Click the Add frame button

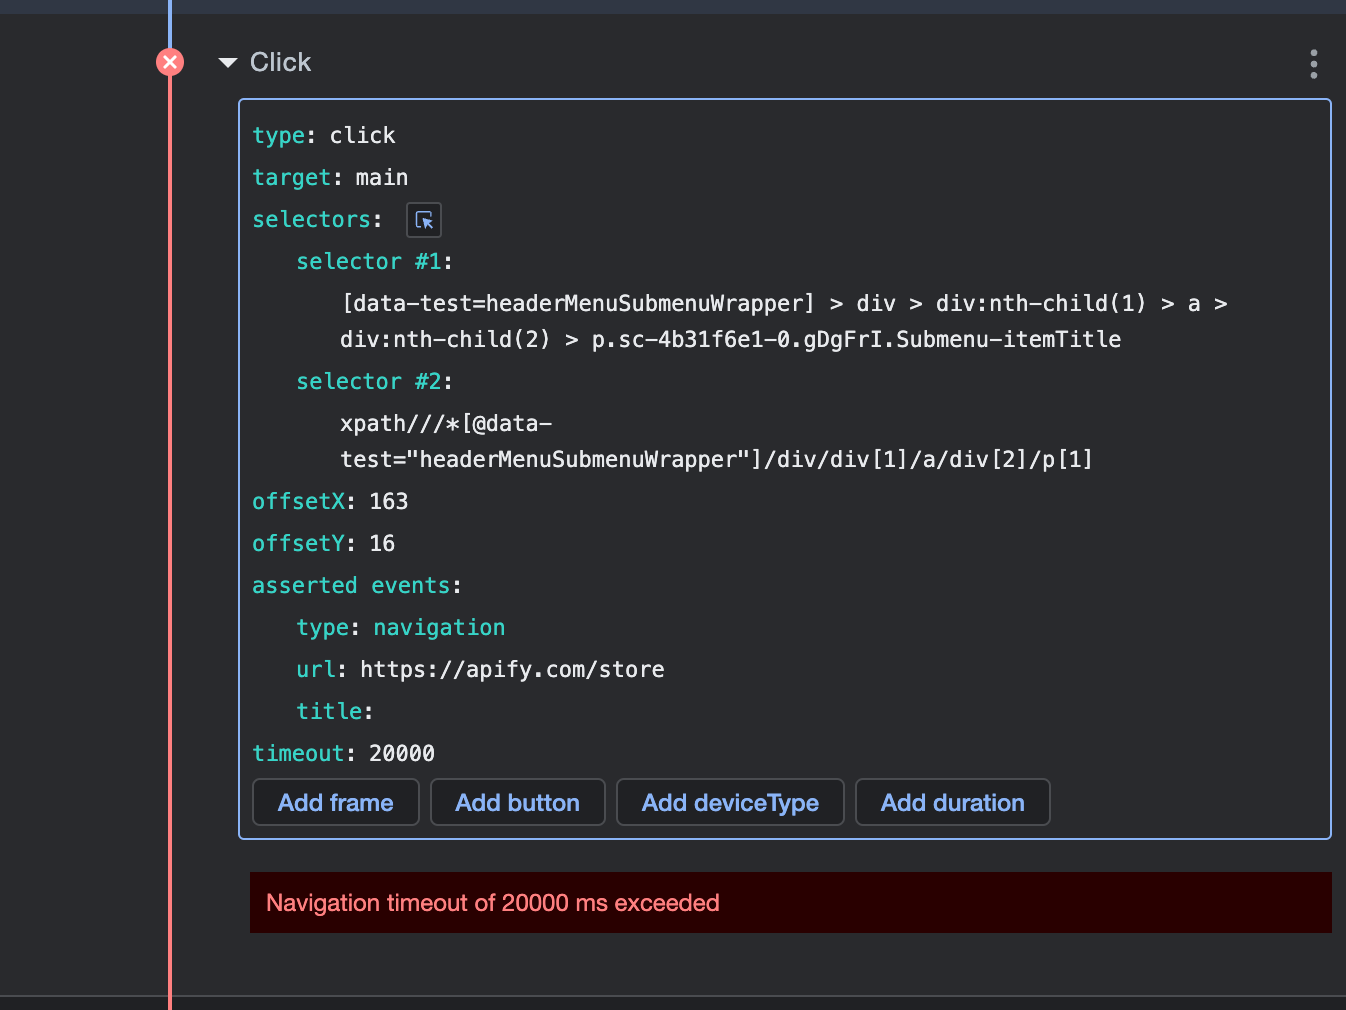pos(336,802)
